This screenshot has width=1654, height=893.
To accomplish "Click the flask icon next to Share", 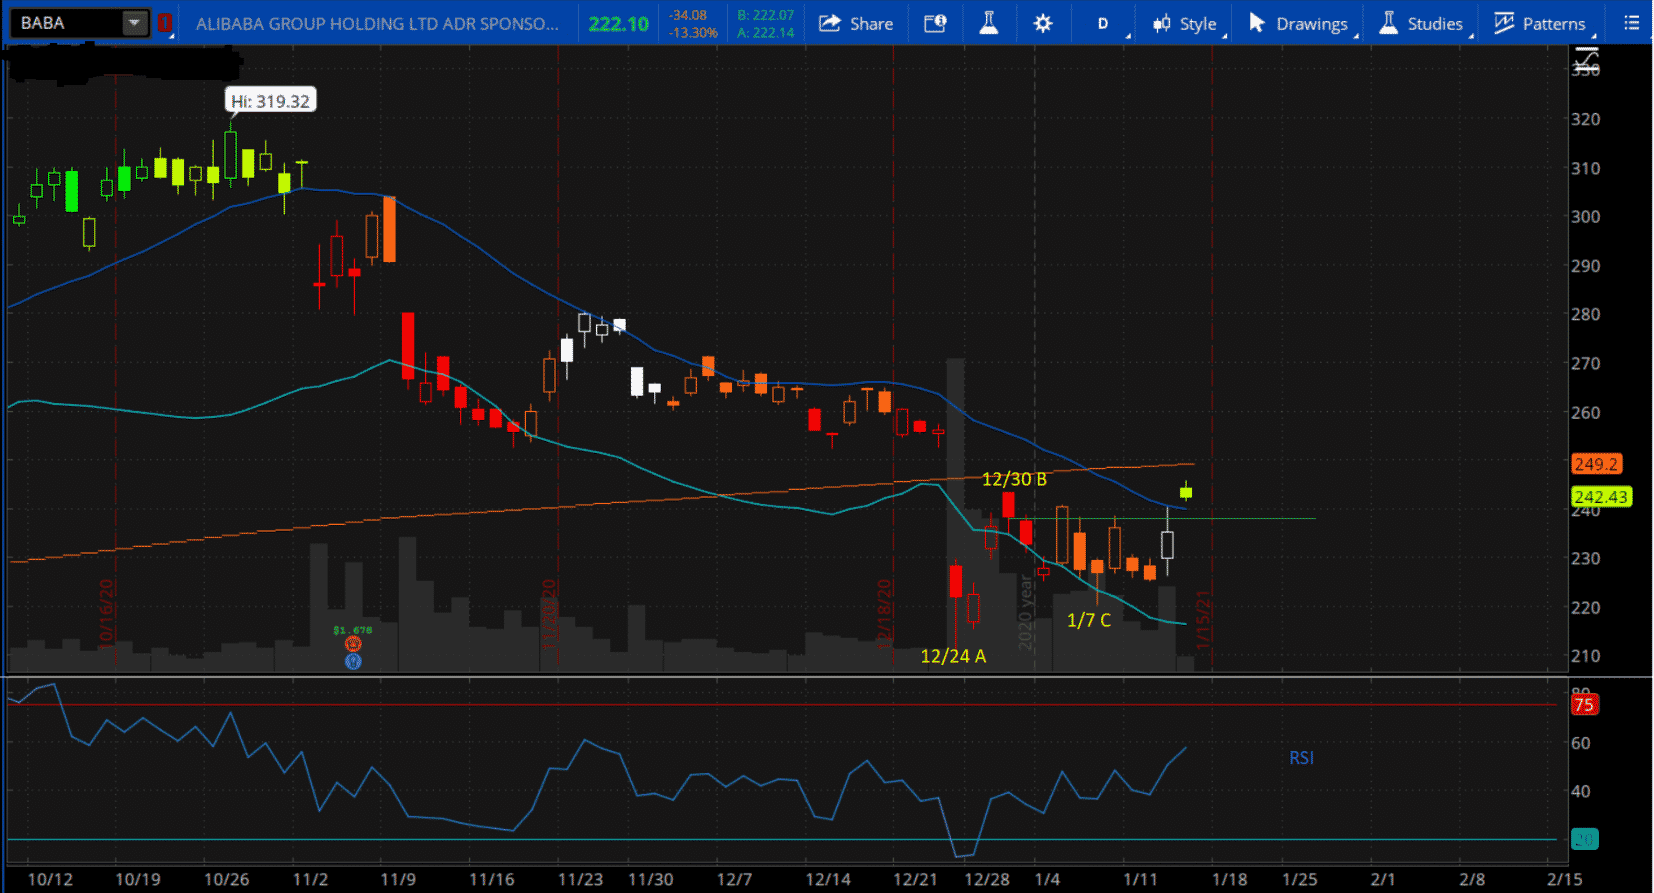I will point(989,23).
